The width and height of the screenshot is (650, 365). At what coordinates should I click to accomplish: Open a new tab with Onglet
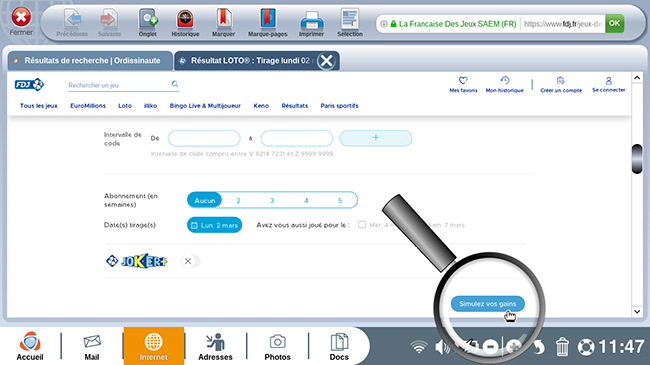point(148,23)
